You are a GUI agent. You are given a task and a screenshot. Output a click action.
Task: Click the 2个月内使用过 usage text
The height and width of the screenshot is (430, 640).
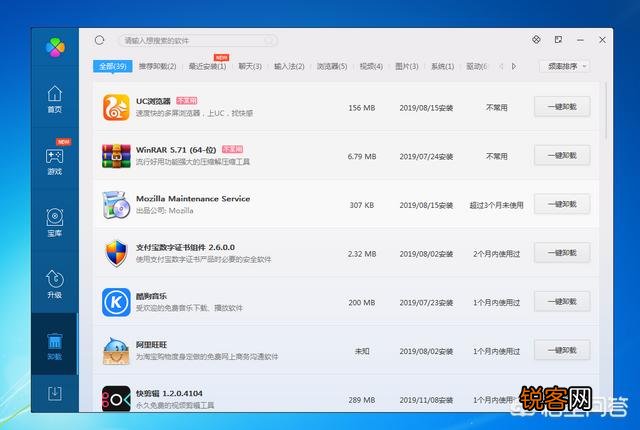[x=496, y=254]
